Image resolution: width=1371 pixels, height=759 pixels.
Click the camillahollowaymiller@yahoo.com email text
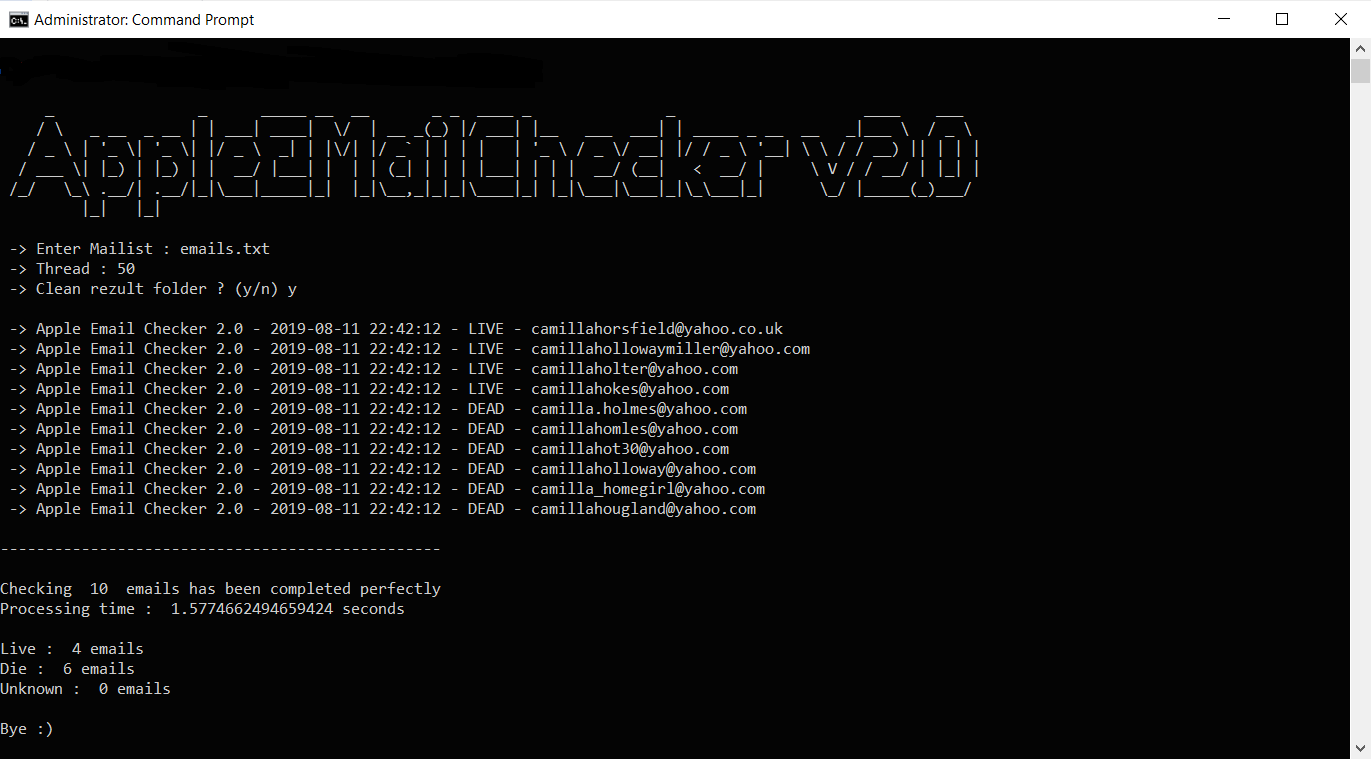(670, 349)
